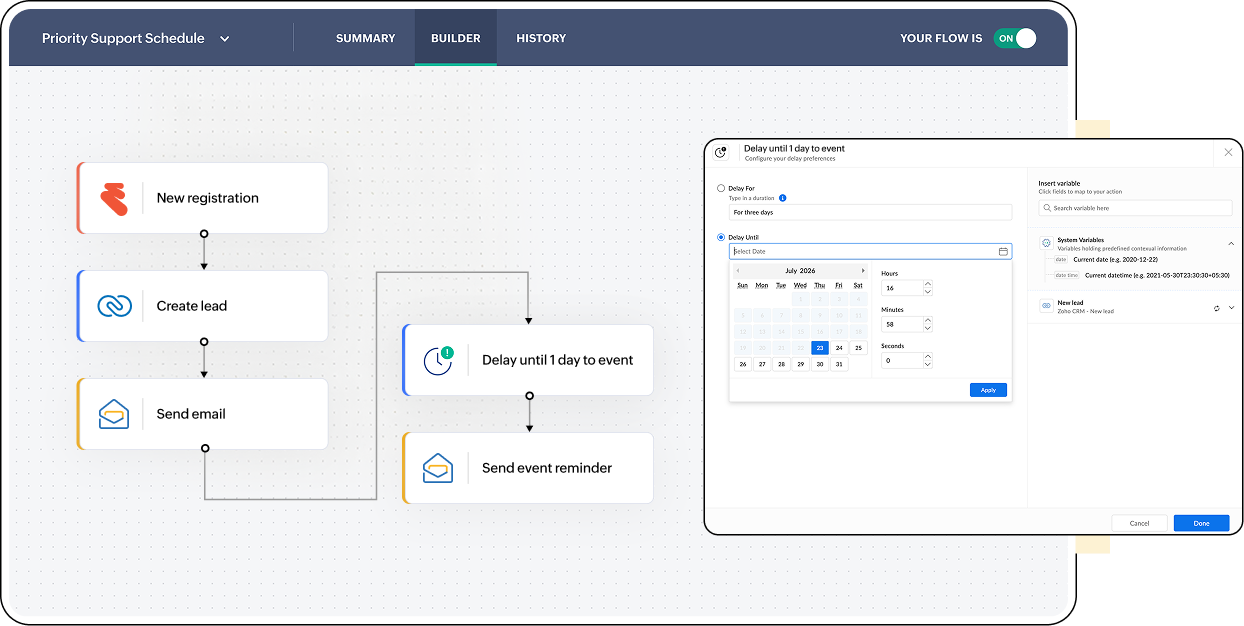The width and height of the screenshot is (1244, 626).
Task: Switch to the History tab
Action: point(541,38)
